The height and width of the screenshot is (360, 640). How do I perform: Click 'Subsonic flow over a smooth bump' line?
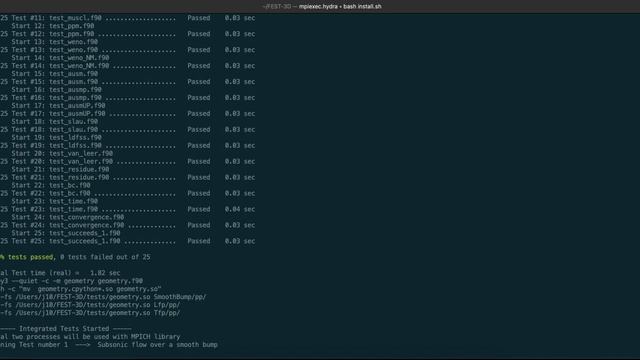click(158, 345)
